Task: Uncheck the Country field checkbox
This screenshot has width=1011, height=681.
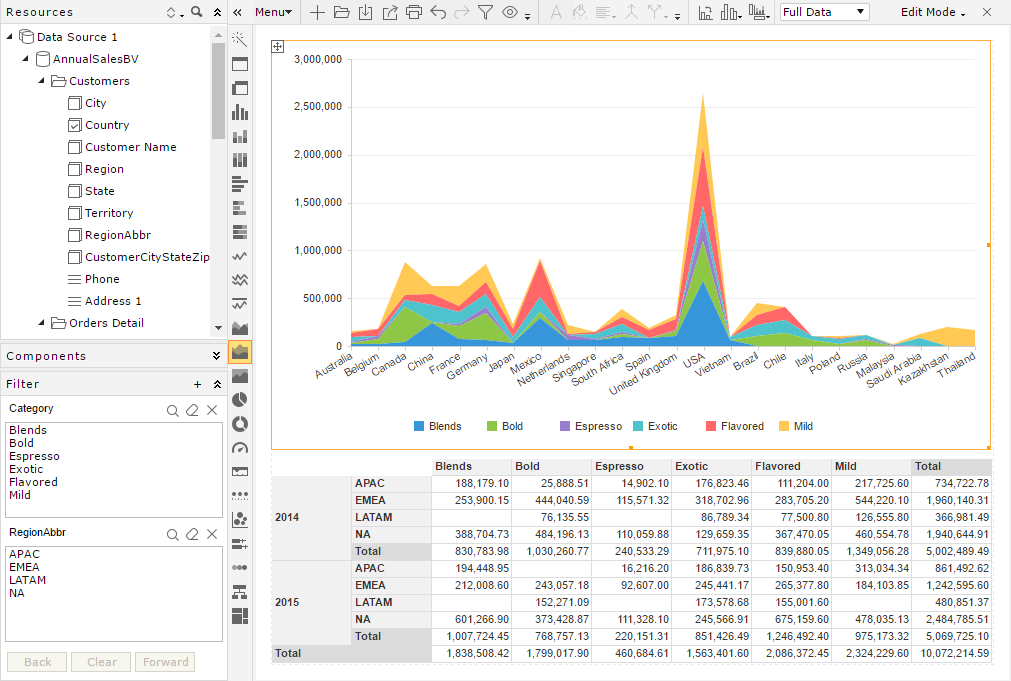Action: [75, 125]
